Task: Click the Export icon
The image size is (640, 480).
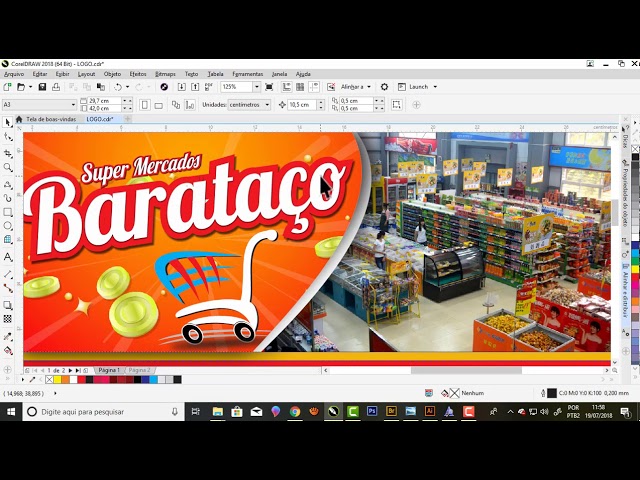Action: pos(195,87)
